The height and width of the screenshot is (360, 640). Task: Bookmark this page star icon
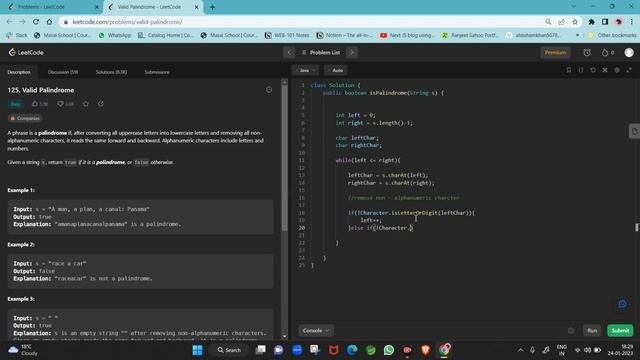(x=575, y=22)
